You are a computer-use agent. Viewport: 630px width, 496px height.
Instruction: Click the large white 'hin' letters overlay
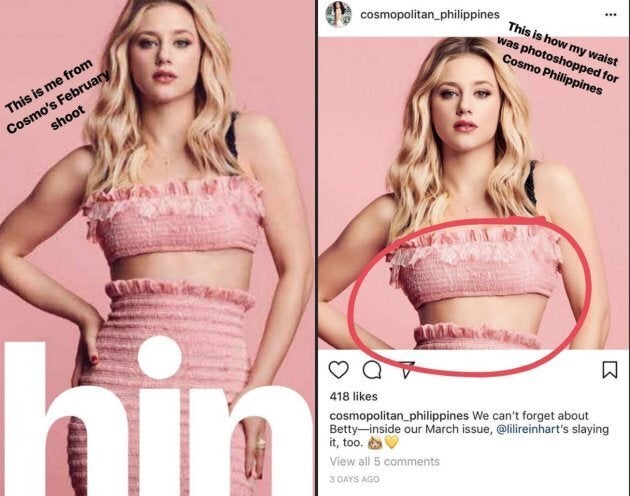(x=157, y=418)
